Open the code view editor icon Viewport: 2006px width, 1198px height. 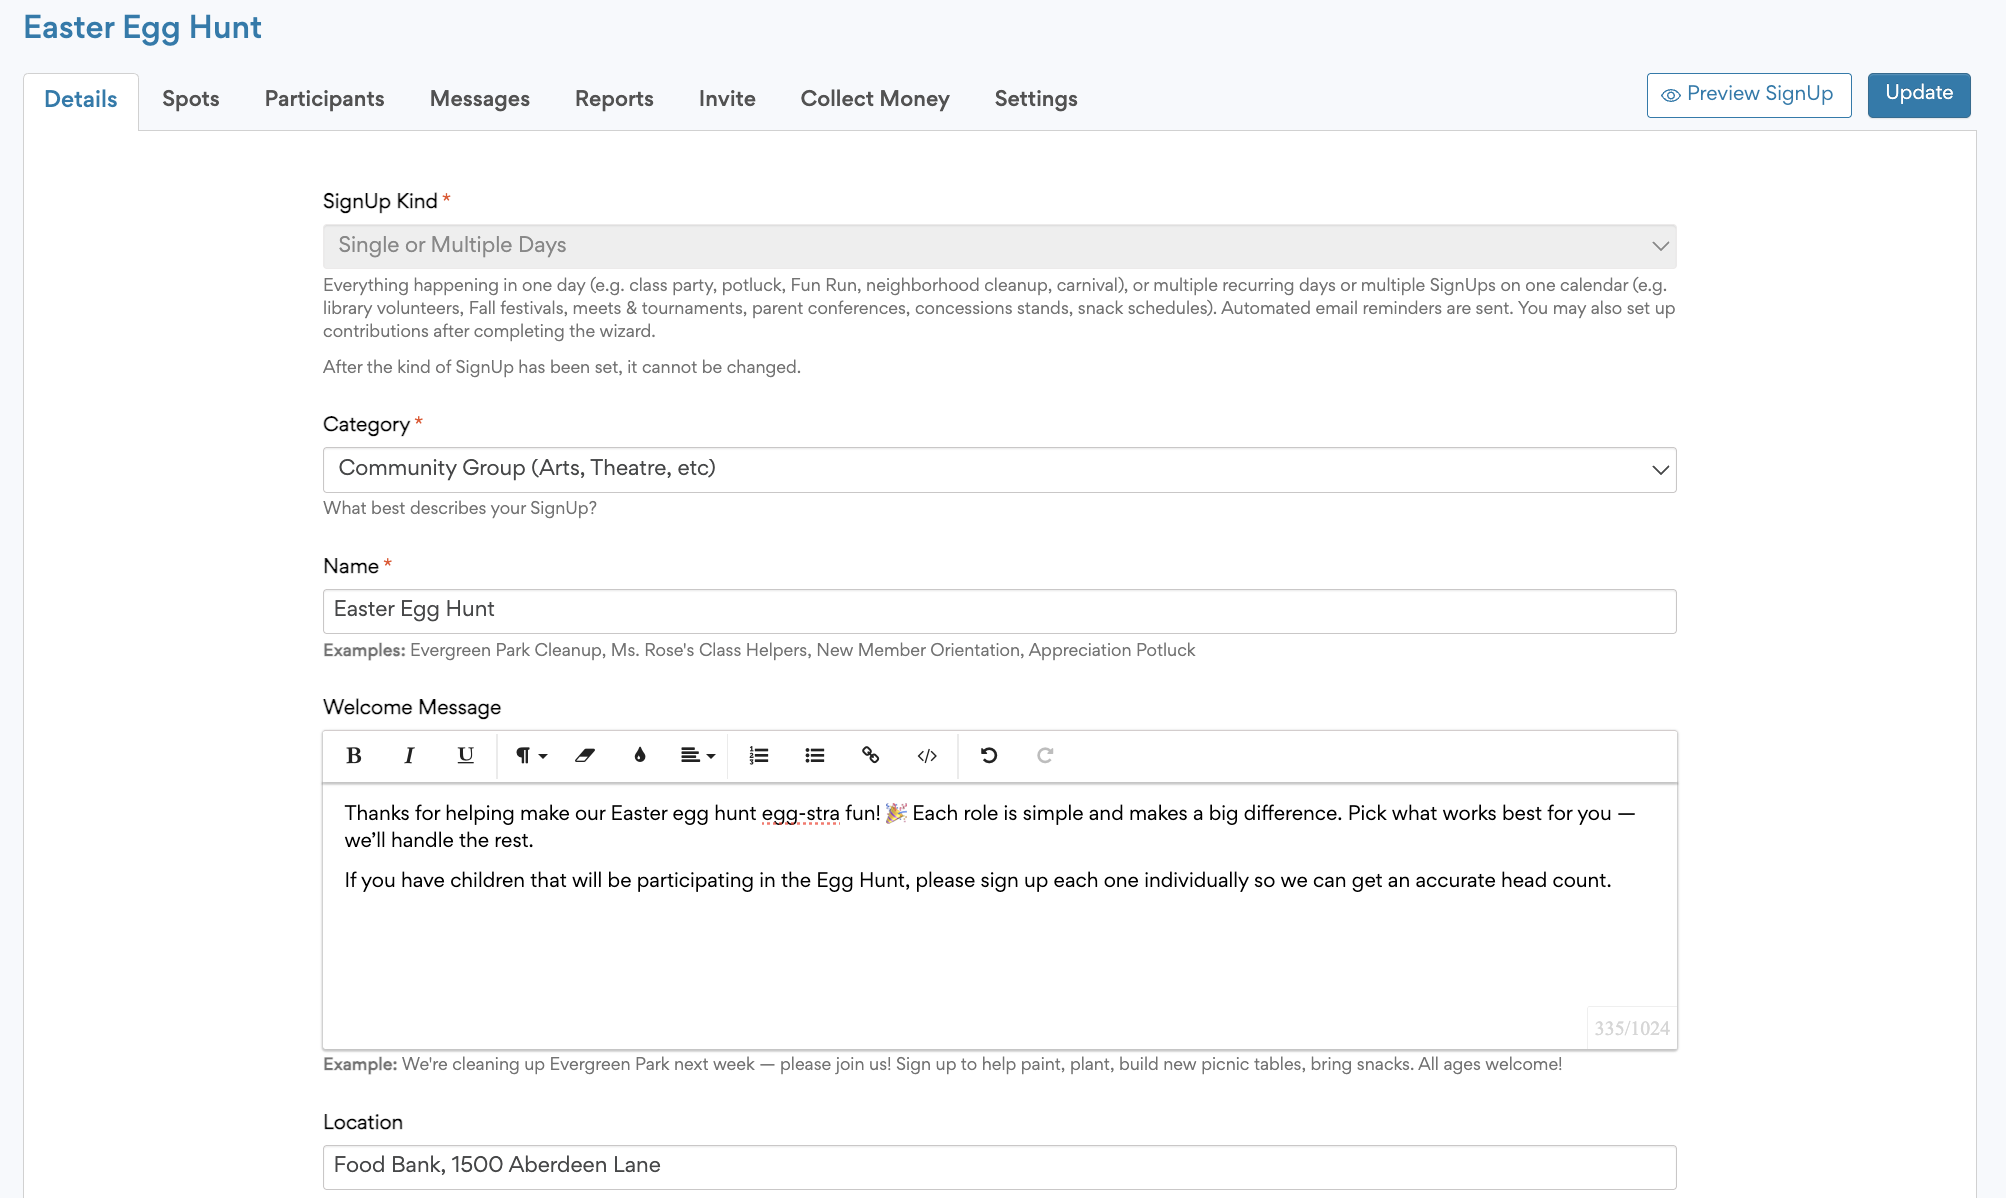pos(926,756)
